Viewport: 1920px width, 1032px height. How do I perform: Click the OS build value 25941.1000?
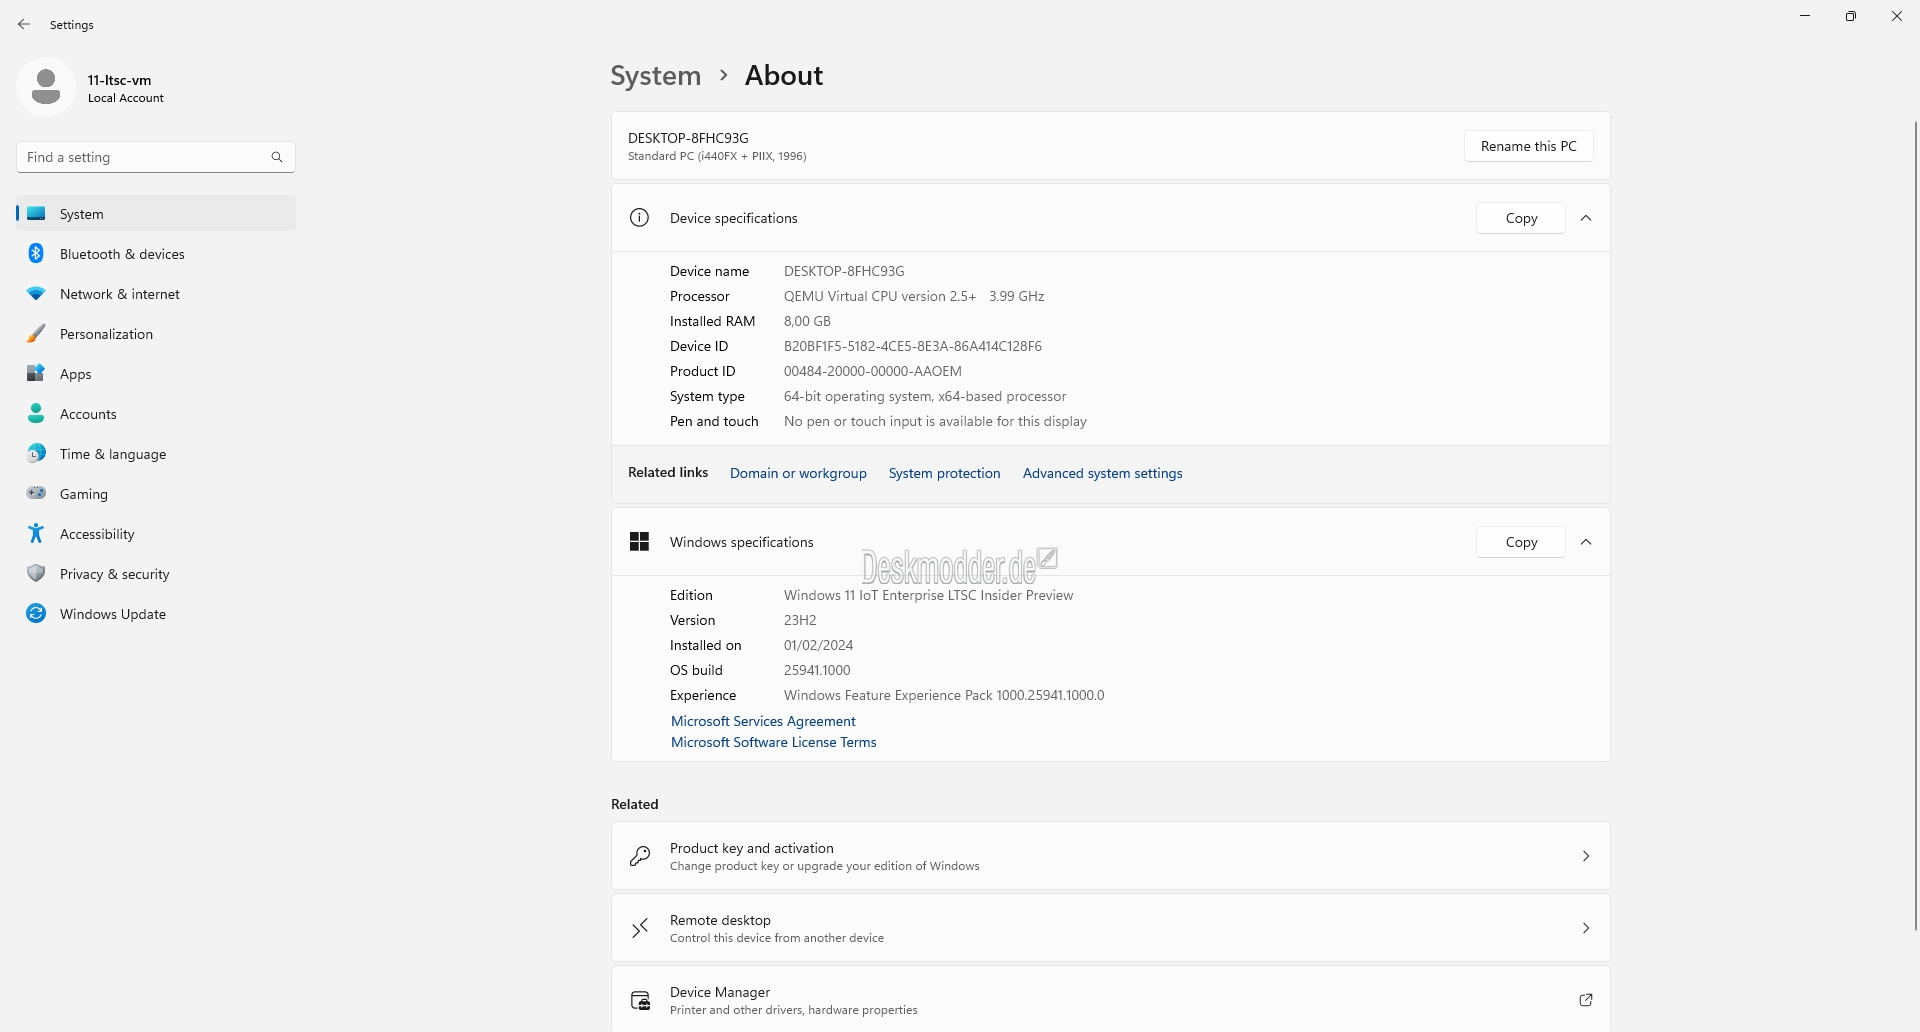pos(817,670)
